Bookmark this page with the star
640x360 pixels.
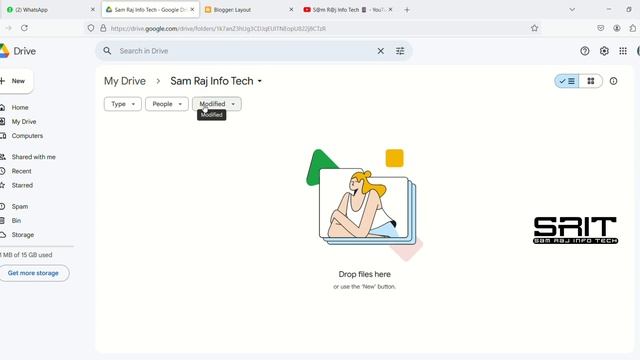click(535, 28)
